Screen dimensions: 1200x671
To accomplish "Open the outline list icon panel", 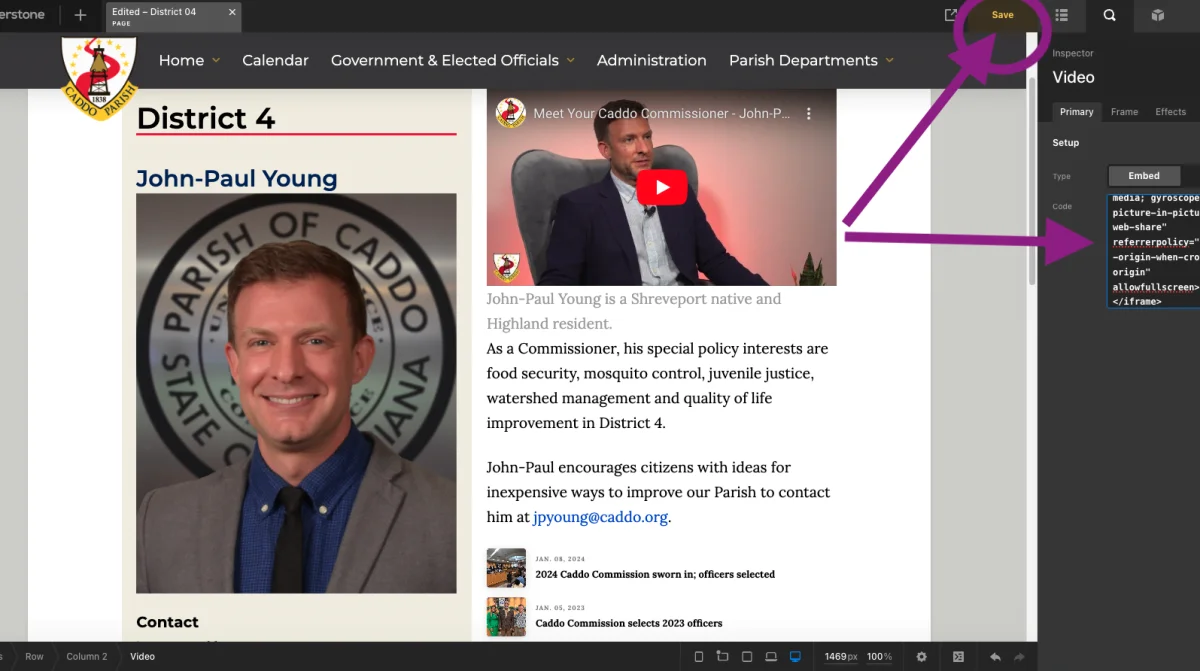I will [x=1061, y=15].
